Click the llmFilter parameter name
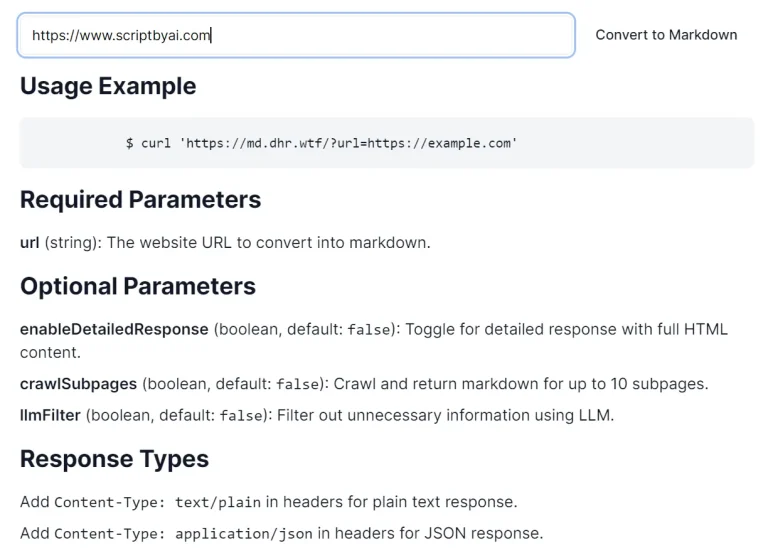The width and height of the screenshot is (768, 548). (x=50, y=414)
